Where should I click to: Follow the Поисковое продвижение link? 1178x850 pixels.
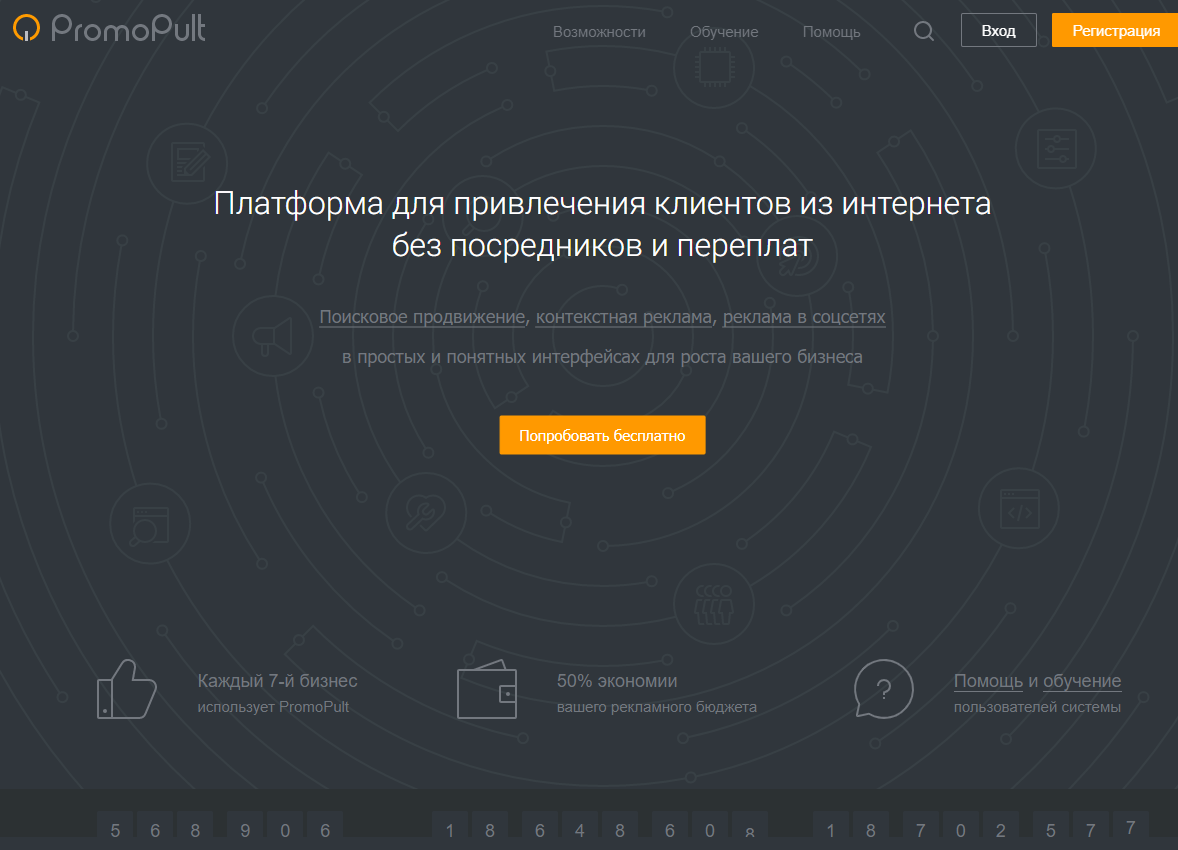click(x=422, y=317)
